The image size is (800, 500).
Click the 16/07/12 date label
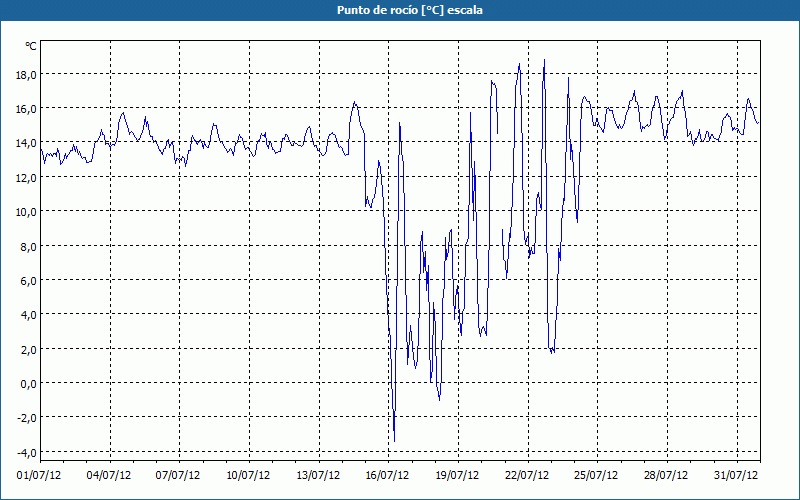pos(387,475)
